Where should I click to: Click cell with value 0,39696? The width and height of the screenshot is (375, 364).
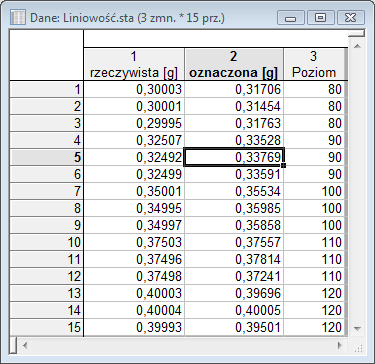(234, 294)
